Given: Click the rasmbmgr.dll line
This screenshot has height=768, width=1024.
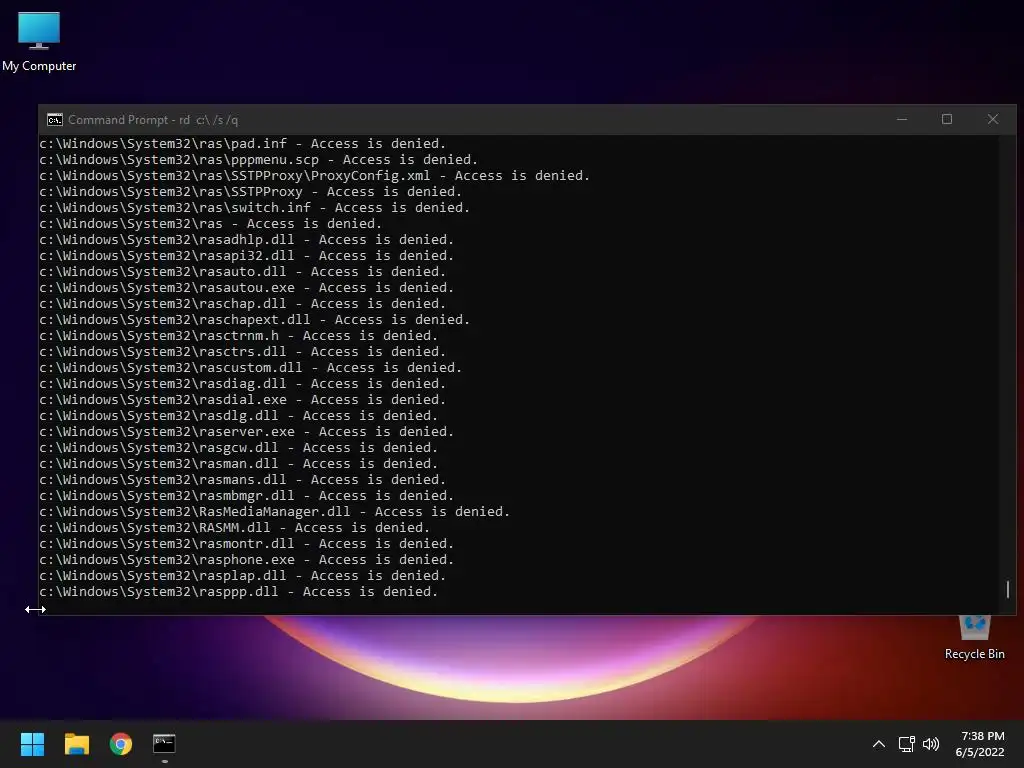Looking at the screenshot, I should (246, 496).
